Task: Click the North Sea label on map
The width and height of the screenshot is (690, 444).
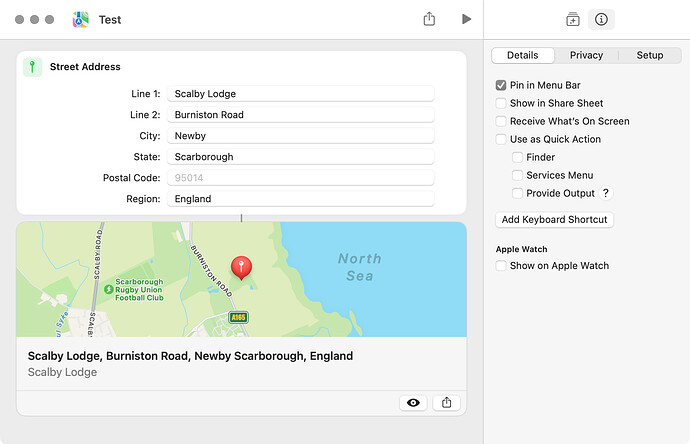Action: (360, 267)
